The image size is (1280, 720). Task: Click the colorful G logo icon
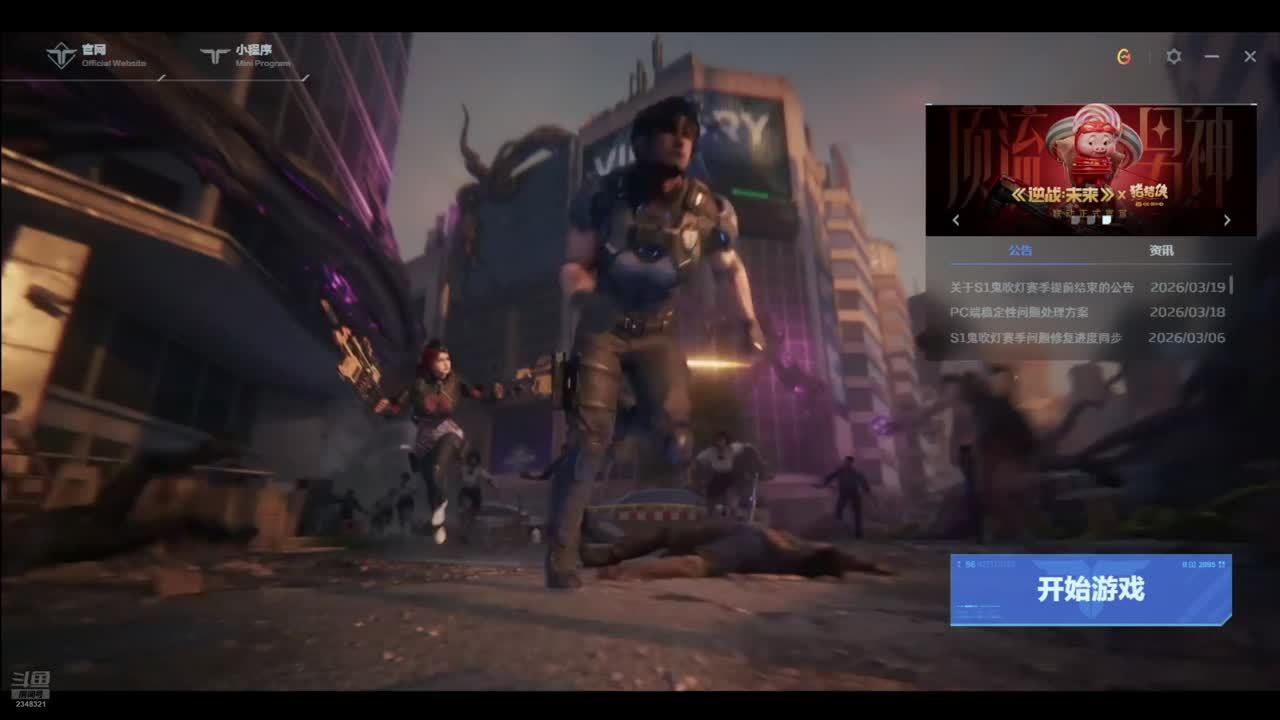(x=1124, y=57)
